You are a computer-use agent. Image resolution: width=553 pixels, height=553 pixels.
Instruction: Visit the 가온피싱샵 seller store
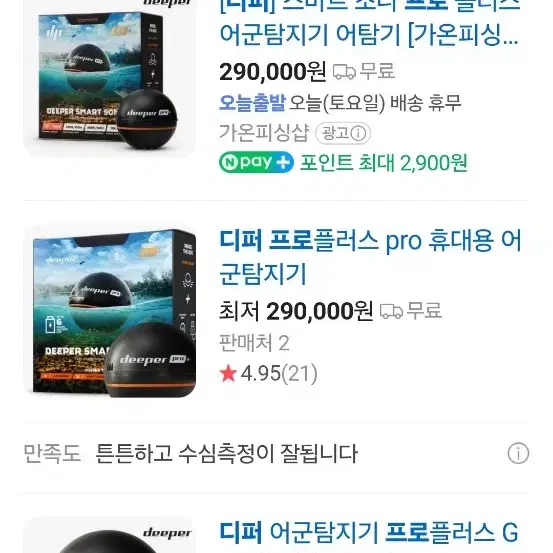[x=265, y=133]
